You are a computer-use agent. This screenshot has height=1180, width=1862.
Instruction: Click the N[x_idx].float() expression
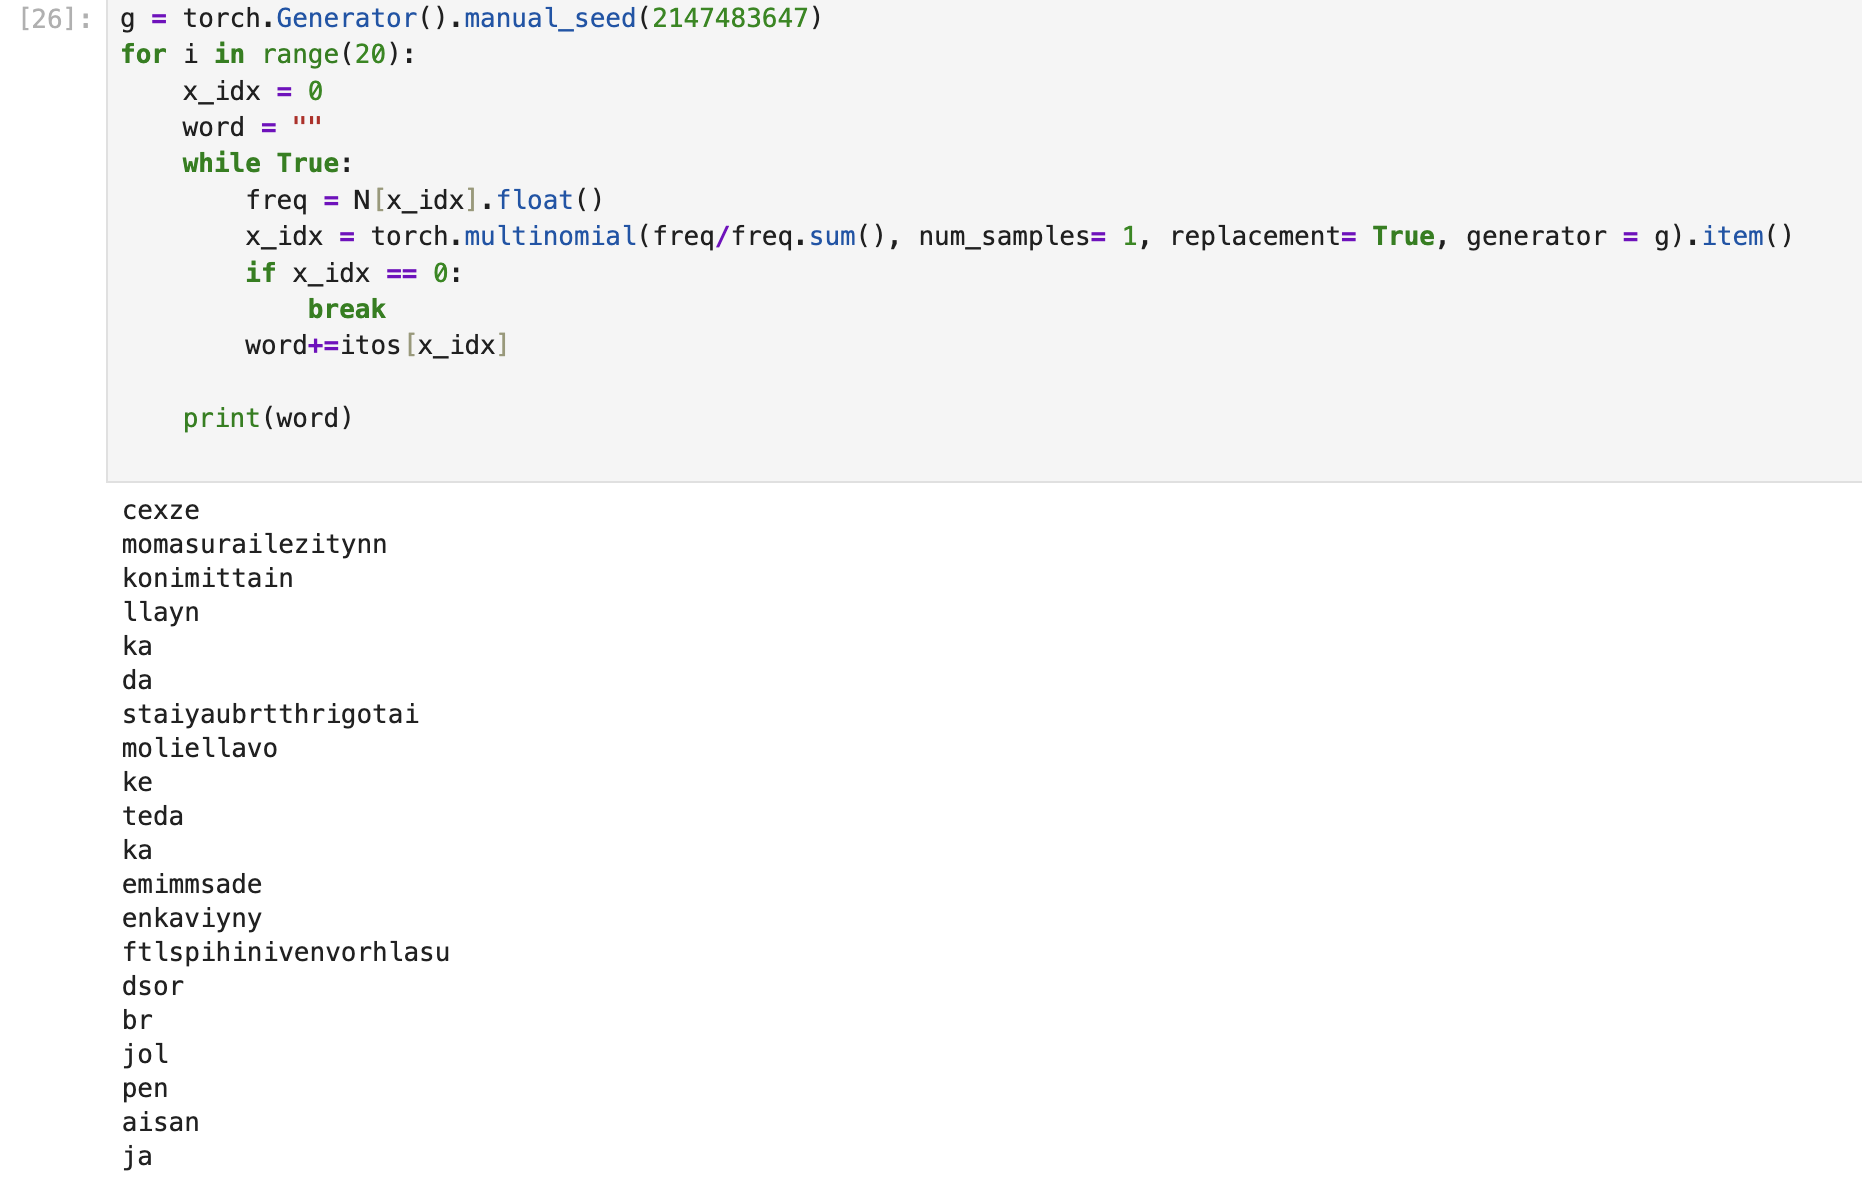coord(478,201)
